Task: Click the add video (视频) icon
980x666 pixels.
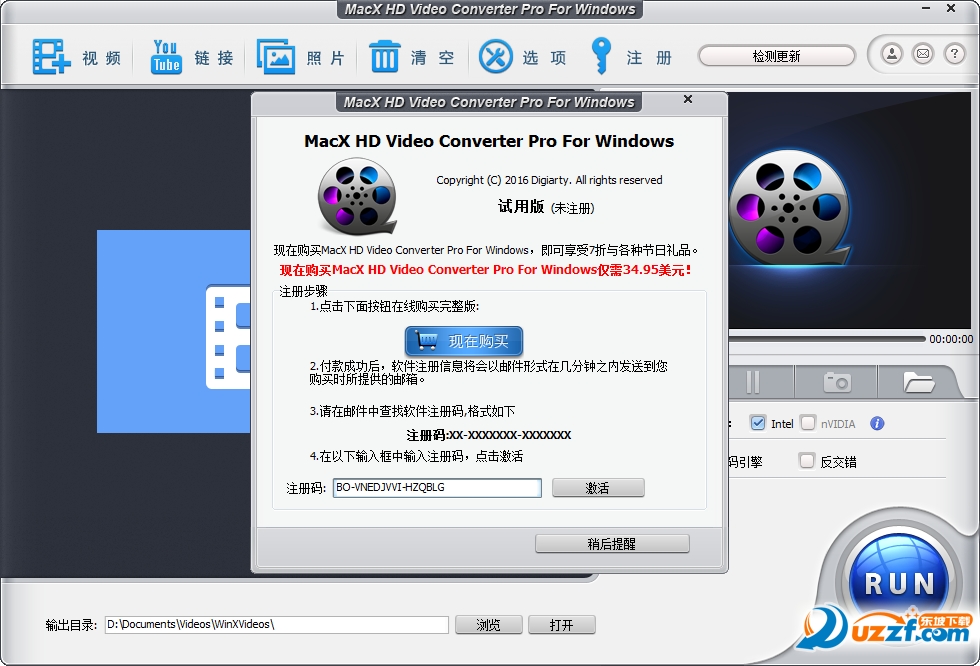Action: (51, 57)
